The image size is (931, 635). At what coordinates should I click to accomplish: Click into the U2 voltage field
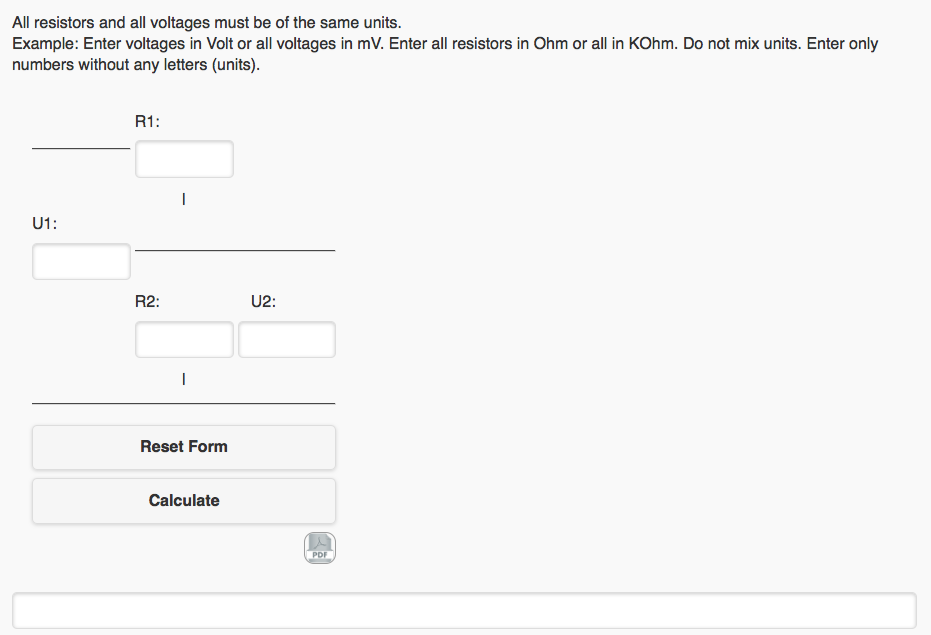point(287,340)
